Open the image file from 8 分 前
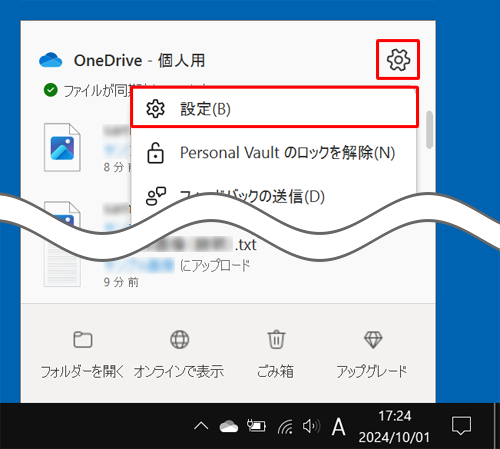 point(62,147)
